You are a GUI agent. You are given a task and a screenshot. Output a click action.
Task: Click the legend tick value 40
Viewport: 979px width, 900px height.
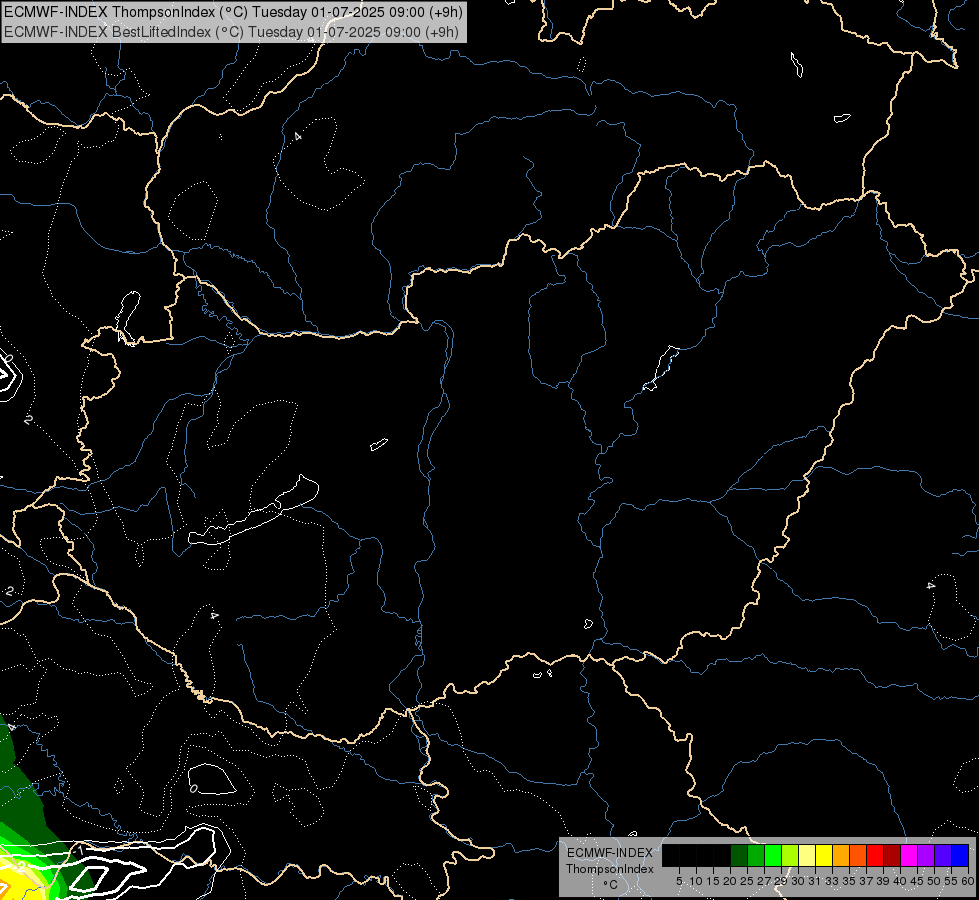point(900,881)
